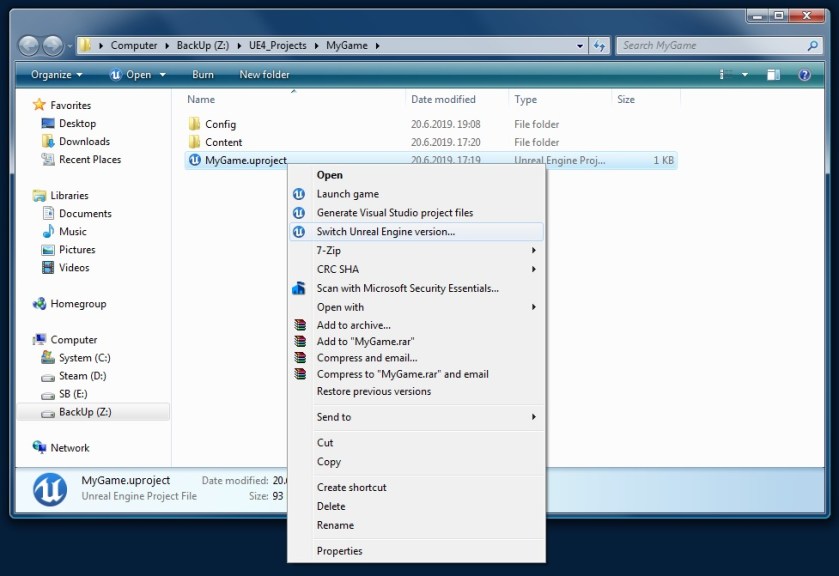Click the Help question mark icon
Viewport: 839px width, 576px height.
click(x=804, y=75)
